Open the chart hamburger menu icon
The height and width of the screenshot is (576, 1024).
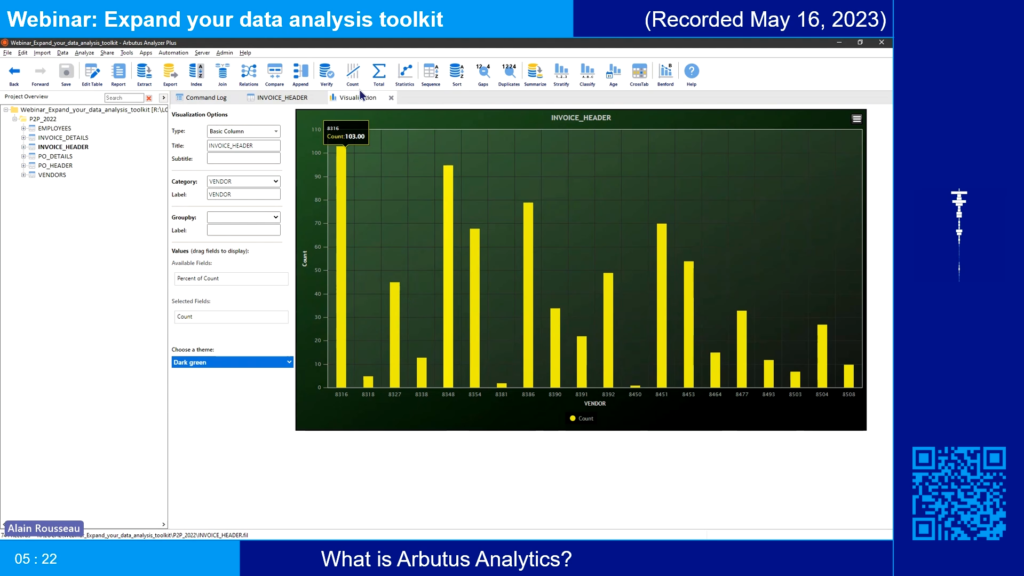(856, 119)
